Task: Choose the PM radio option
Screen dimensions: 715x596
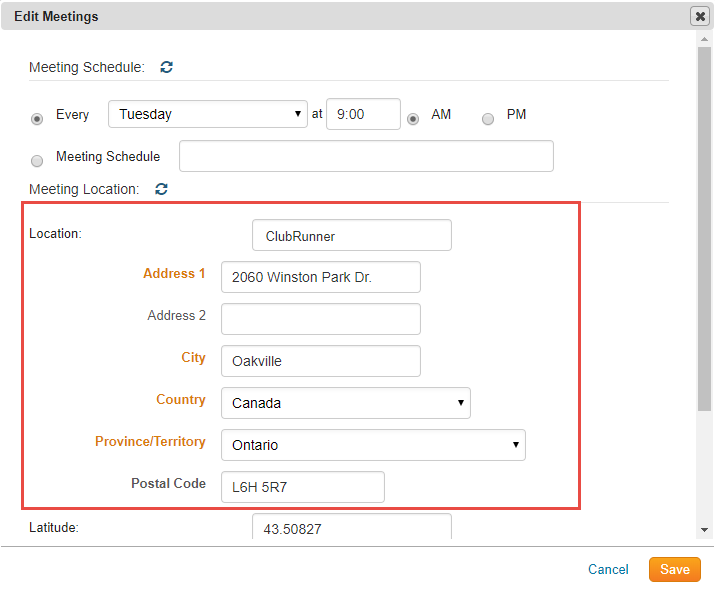Action: pos(488,118)
